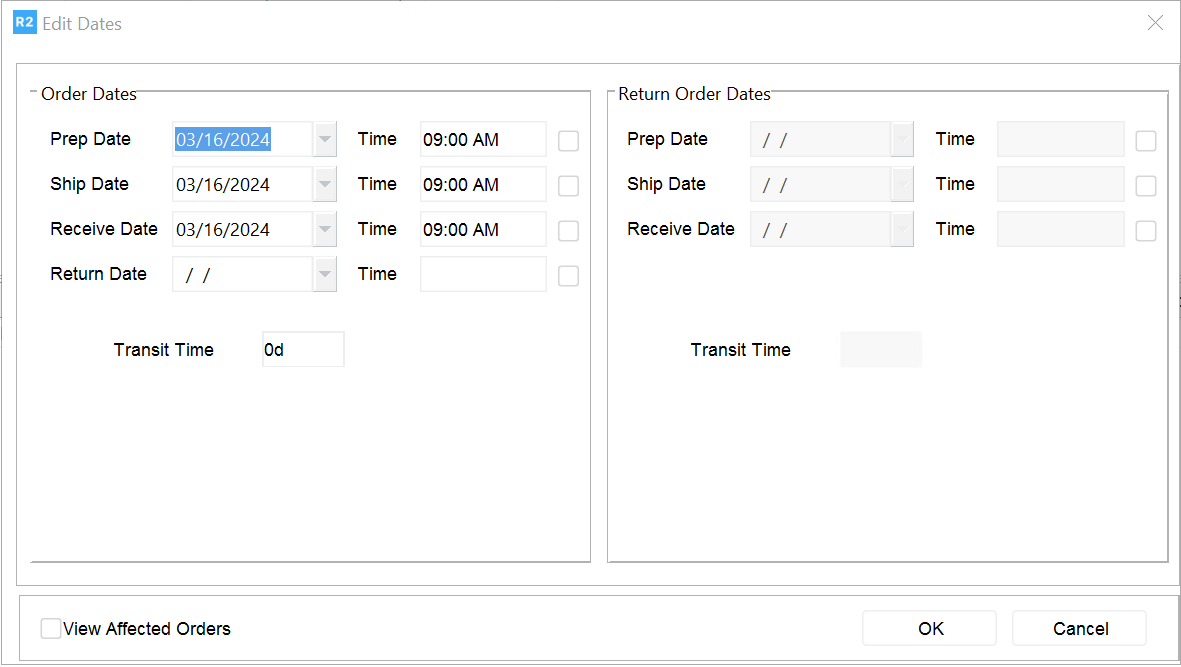Select the Order Ship Date time field

click(482, 185)
